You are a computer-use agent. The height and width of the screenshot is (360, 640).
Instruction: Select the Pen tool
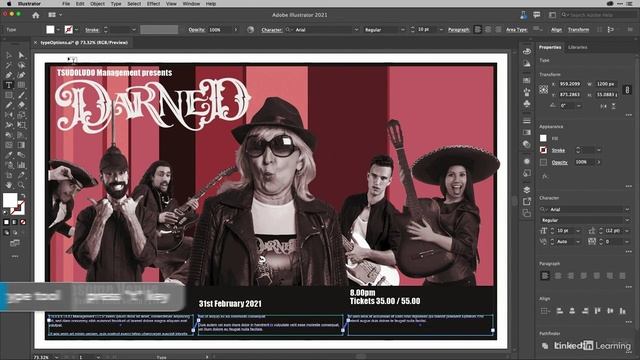(x=9, y=75)
